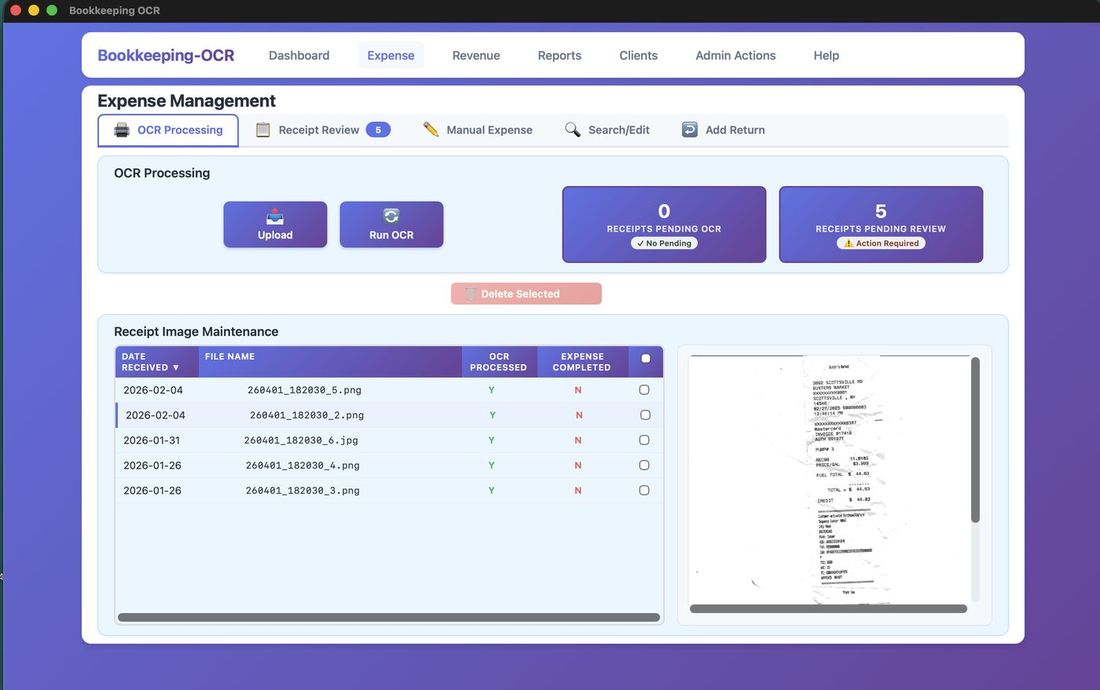Click the Add Return arrows icon
1100x690 pixels.
[x=689, y=130]
